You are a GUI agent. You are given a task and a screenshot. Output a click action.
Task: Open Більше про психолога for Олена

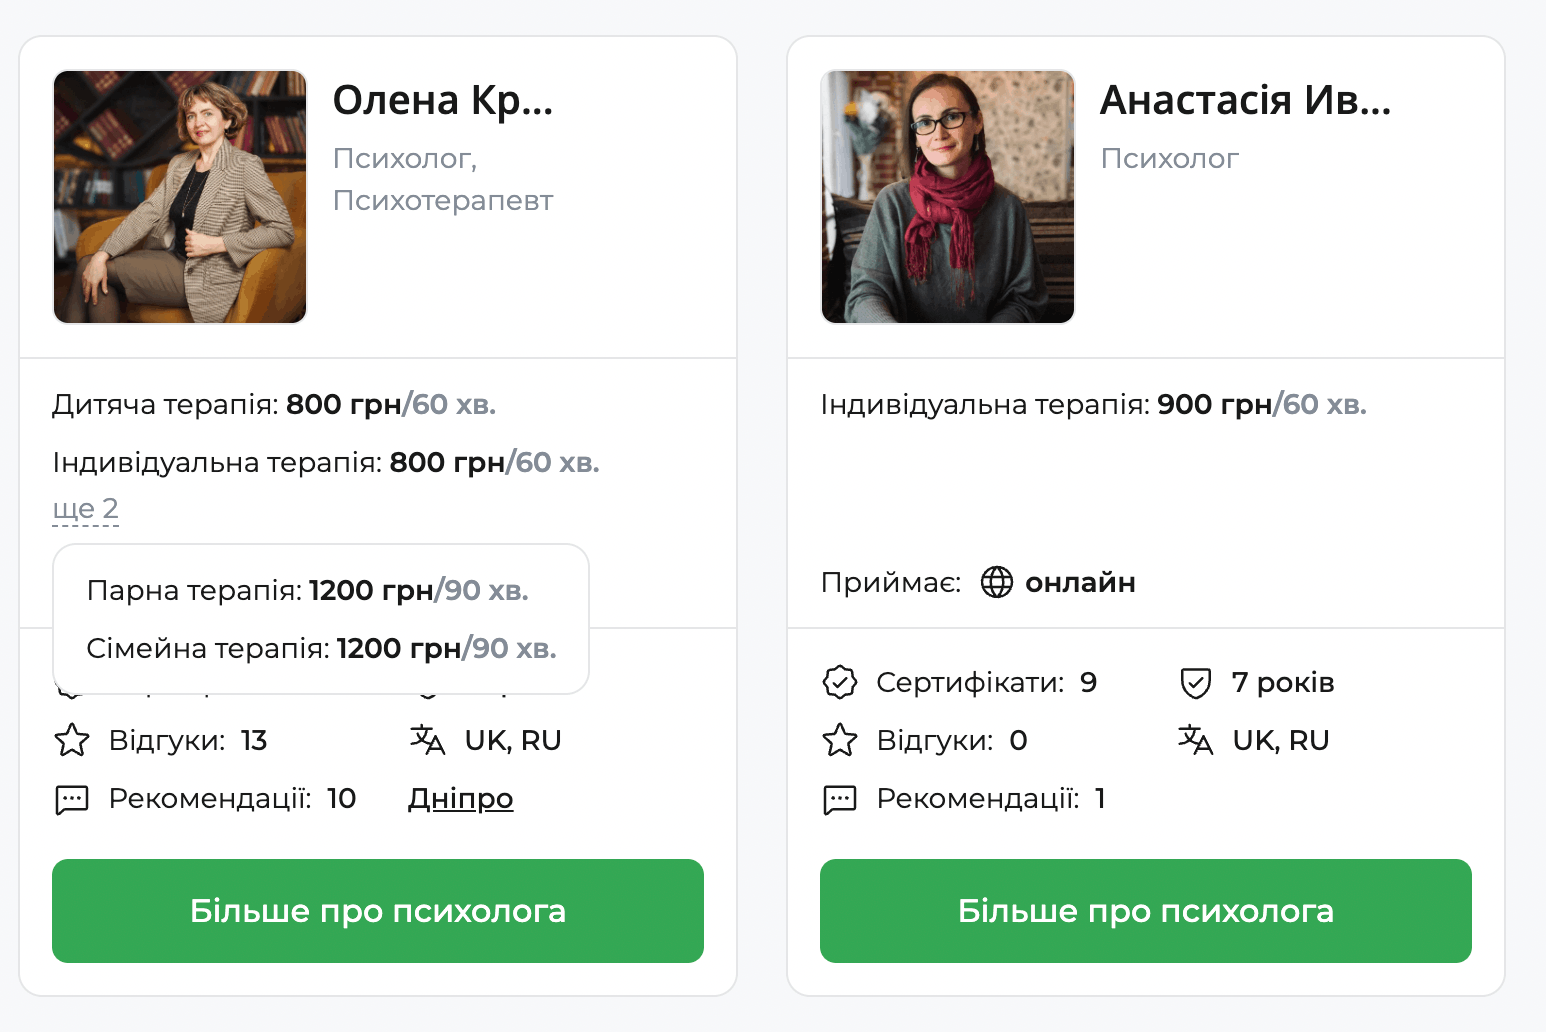pyautogui.click(x=378, y=911)
